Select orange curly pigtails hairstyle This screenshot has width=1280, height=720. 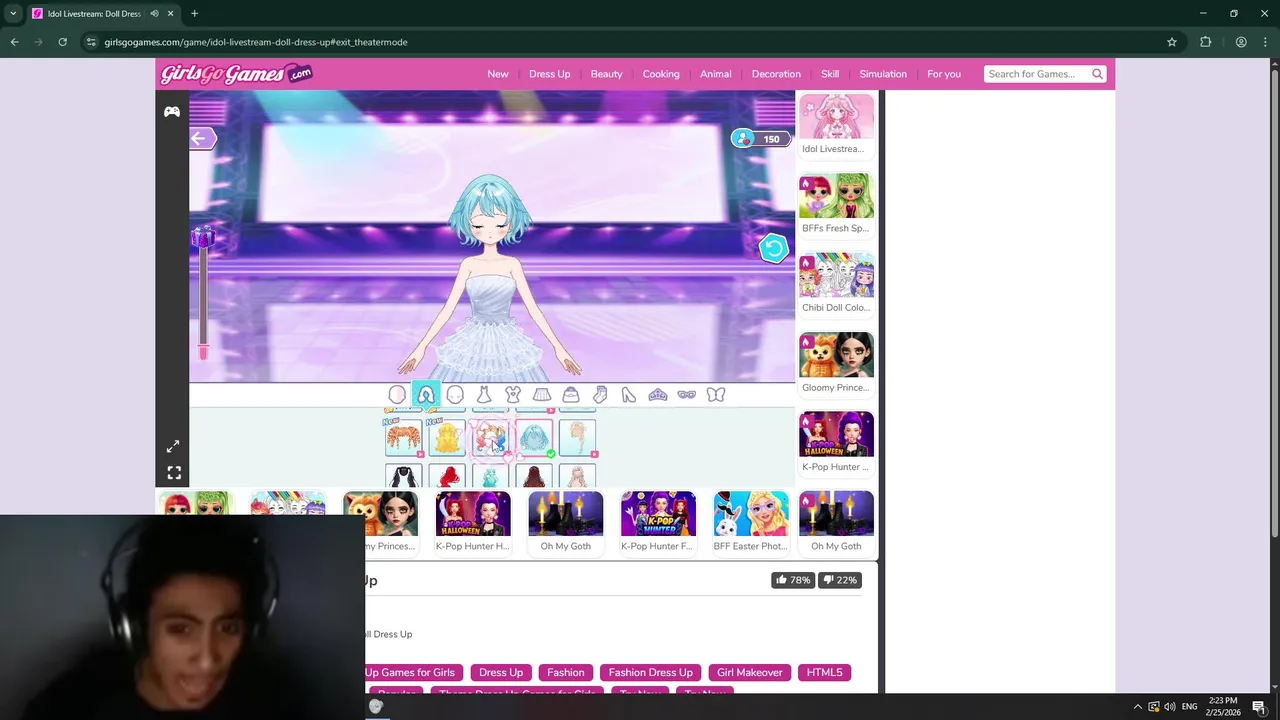pyautogui.click(x=404, y=438)
